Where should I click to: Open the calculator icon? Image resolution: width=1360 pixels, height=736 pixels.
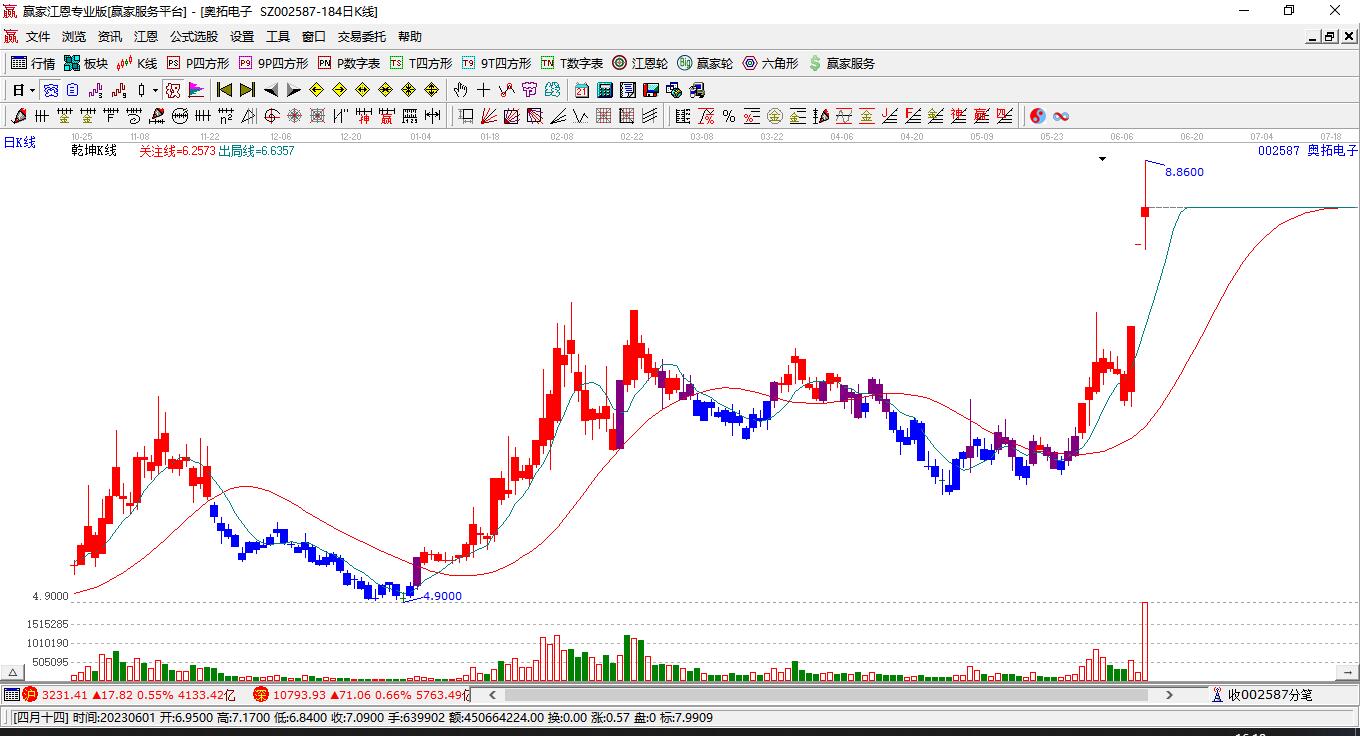(x=605, y=90)
